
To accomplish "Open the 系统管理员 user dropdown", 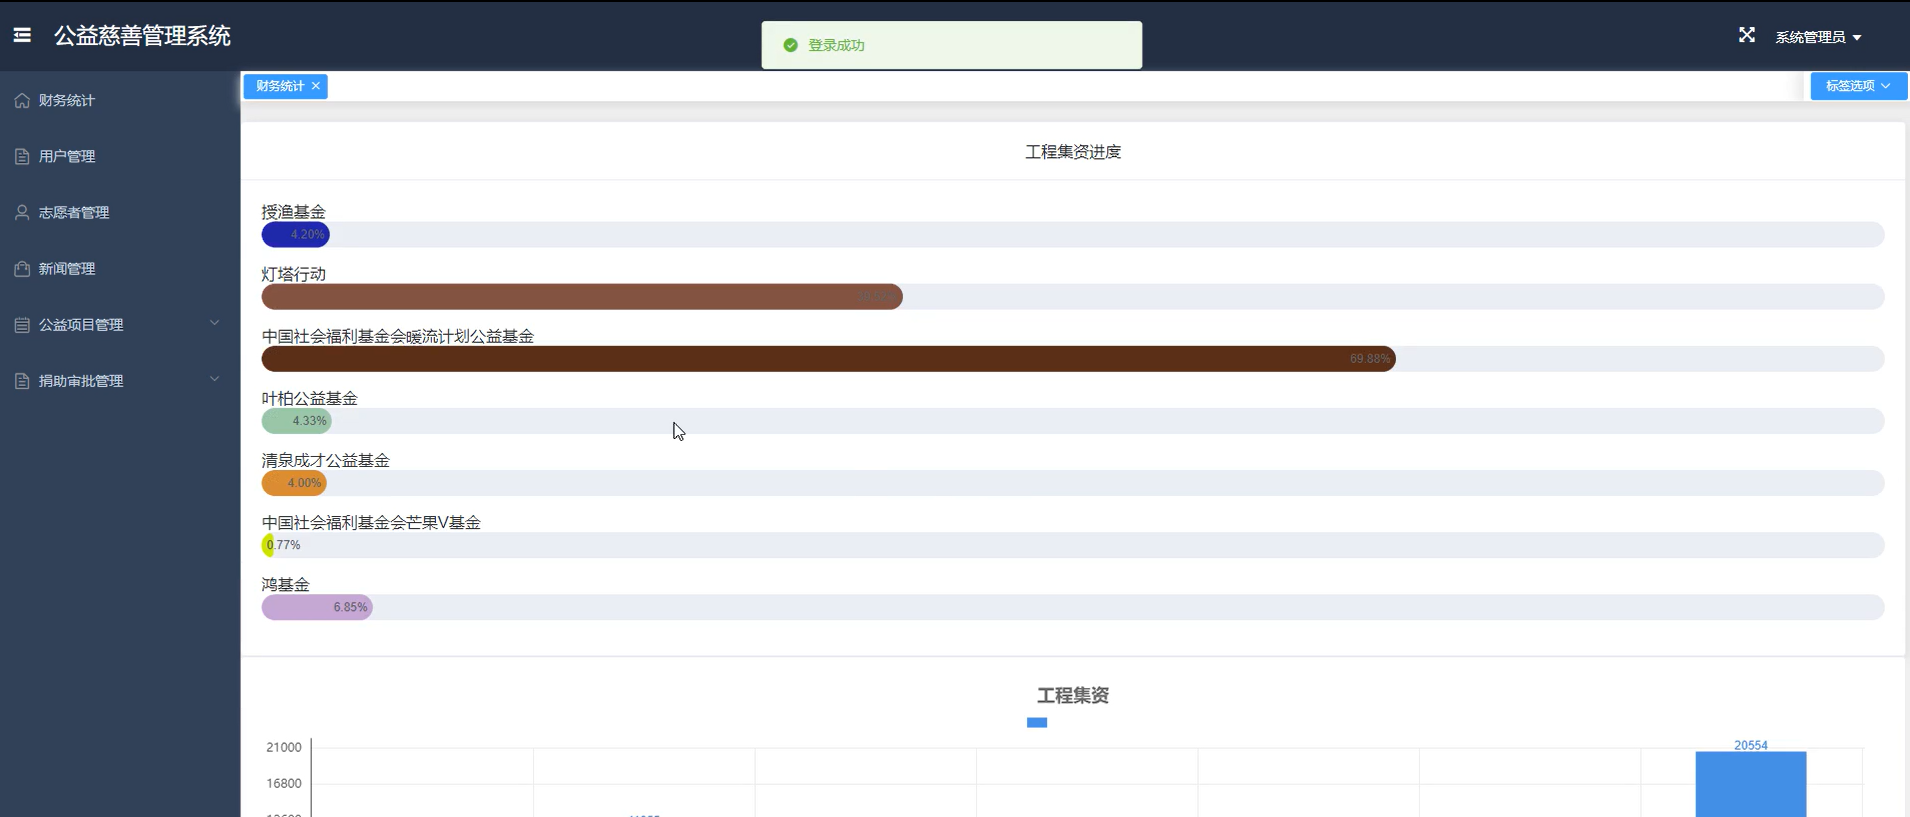I will (x=1818, y=37).
